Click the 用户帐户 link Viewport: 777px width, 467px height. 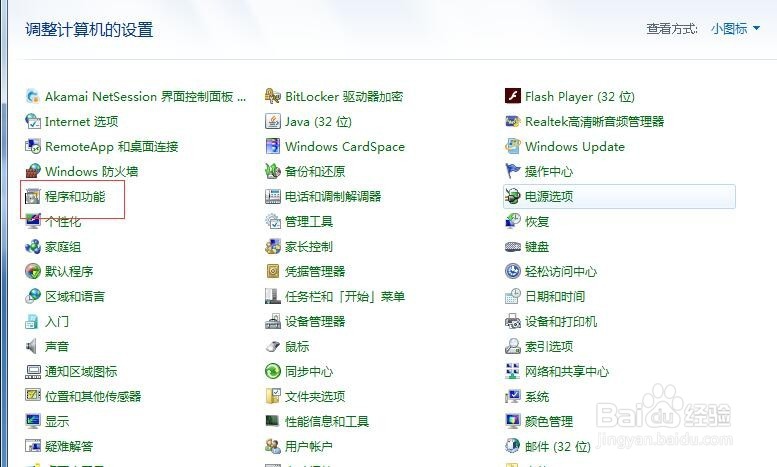click(309, 446)
